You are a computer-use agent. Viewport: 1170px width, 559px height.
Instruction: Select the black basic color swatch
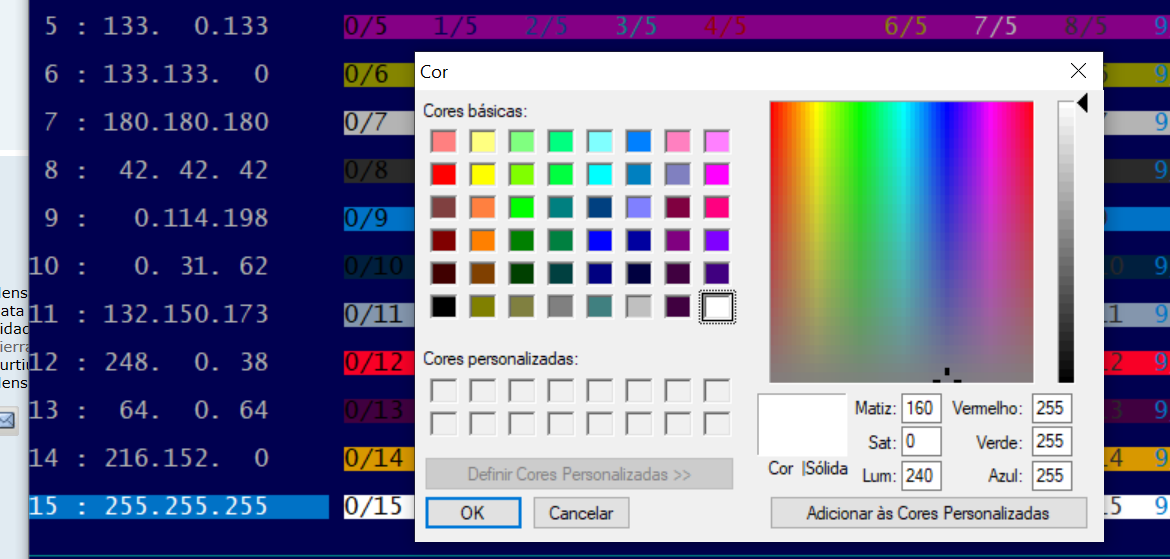coord(444,306)
